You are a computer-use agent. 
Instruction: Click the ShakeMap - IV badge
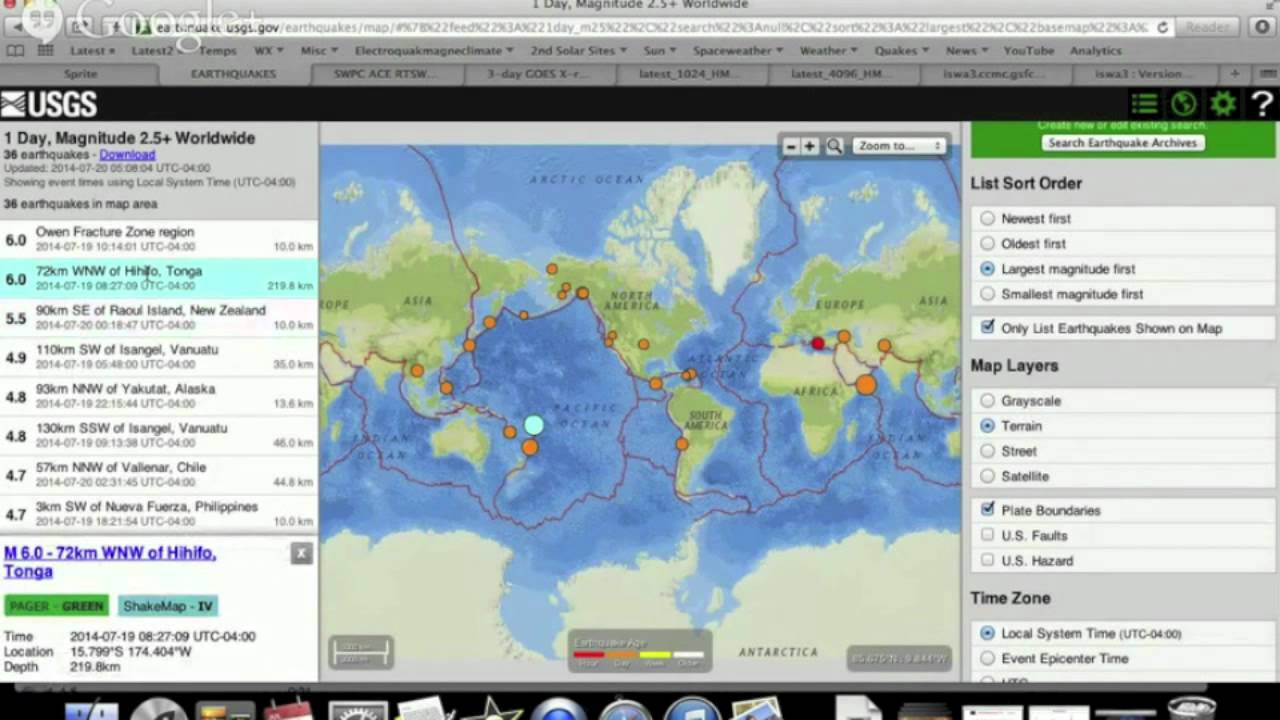point(168,606)
